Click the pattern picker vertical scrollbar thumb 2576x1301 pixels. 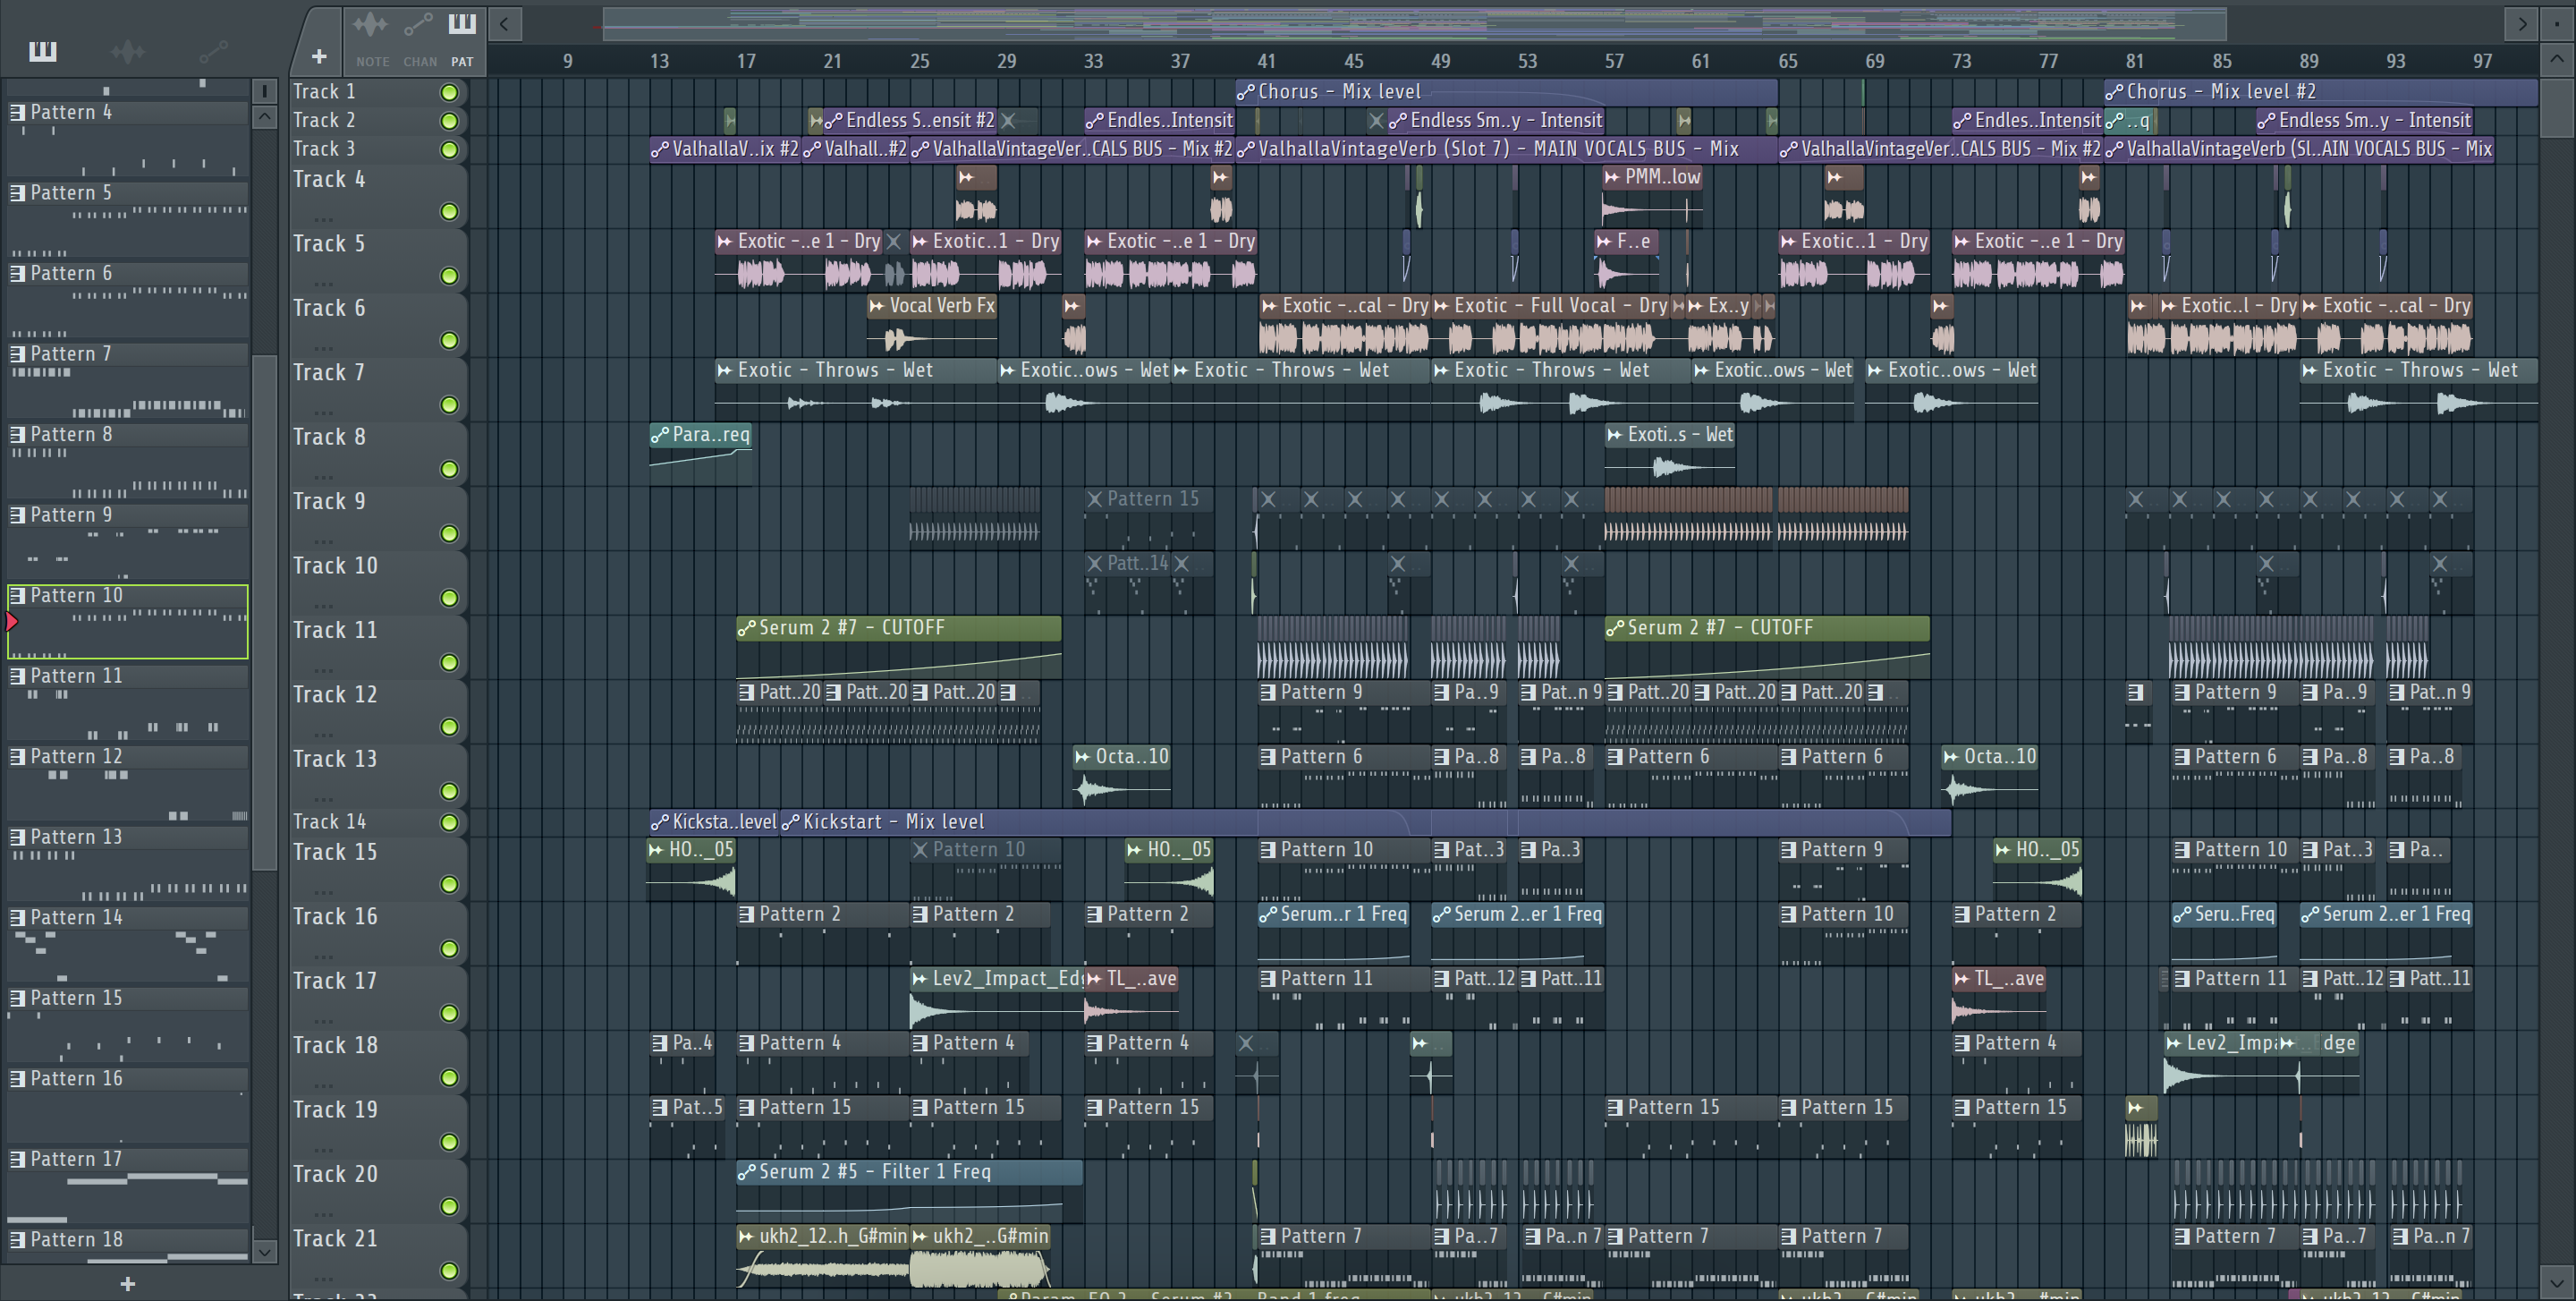tap(264, 612)
